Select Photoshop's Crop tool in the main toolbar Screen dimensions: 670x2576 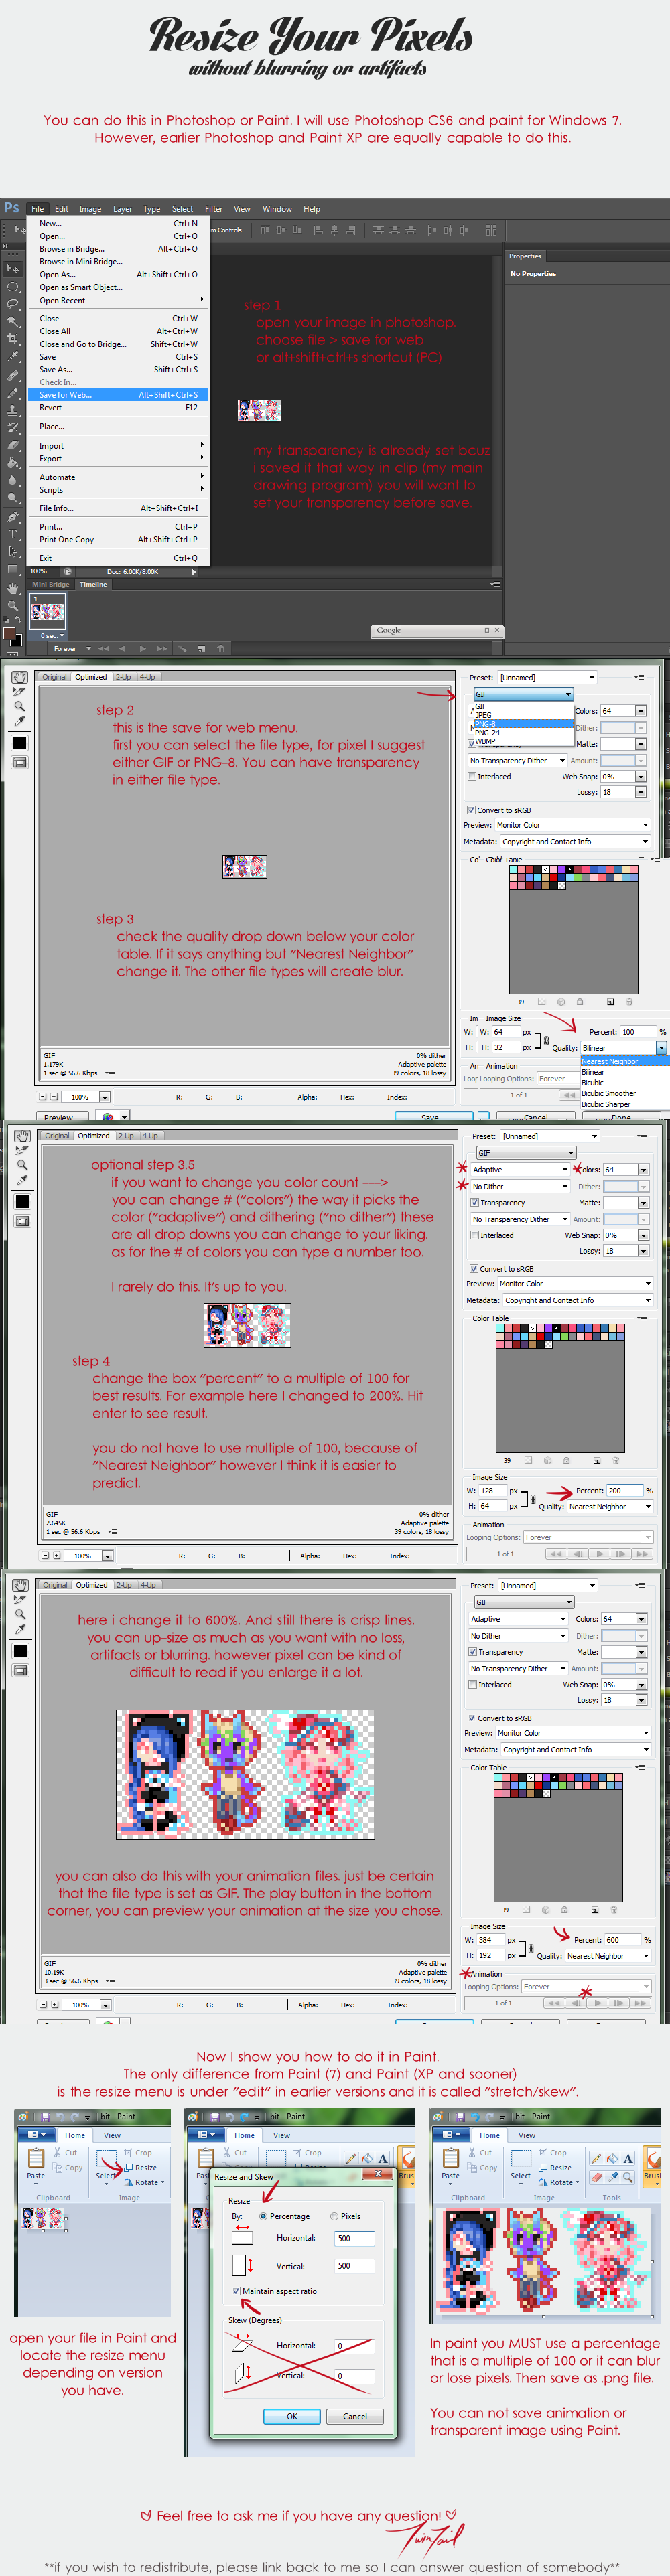coord(13,339)
